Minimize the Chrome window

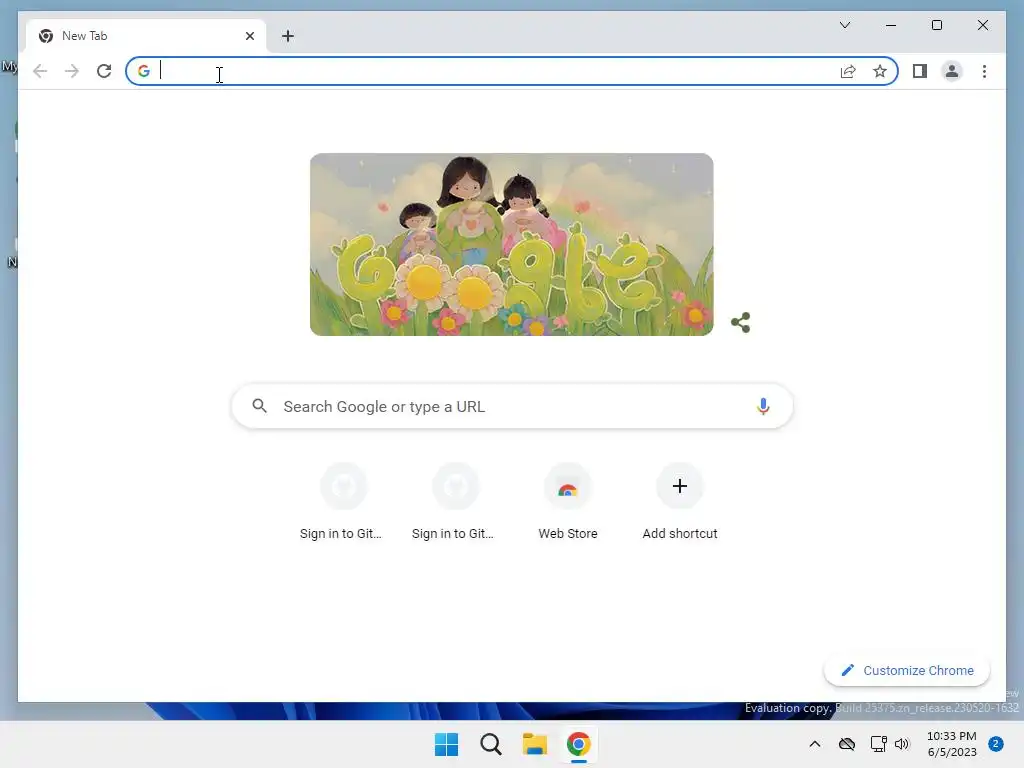pos(891,25)
